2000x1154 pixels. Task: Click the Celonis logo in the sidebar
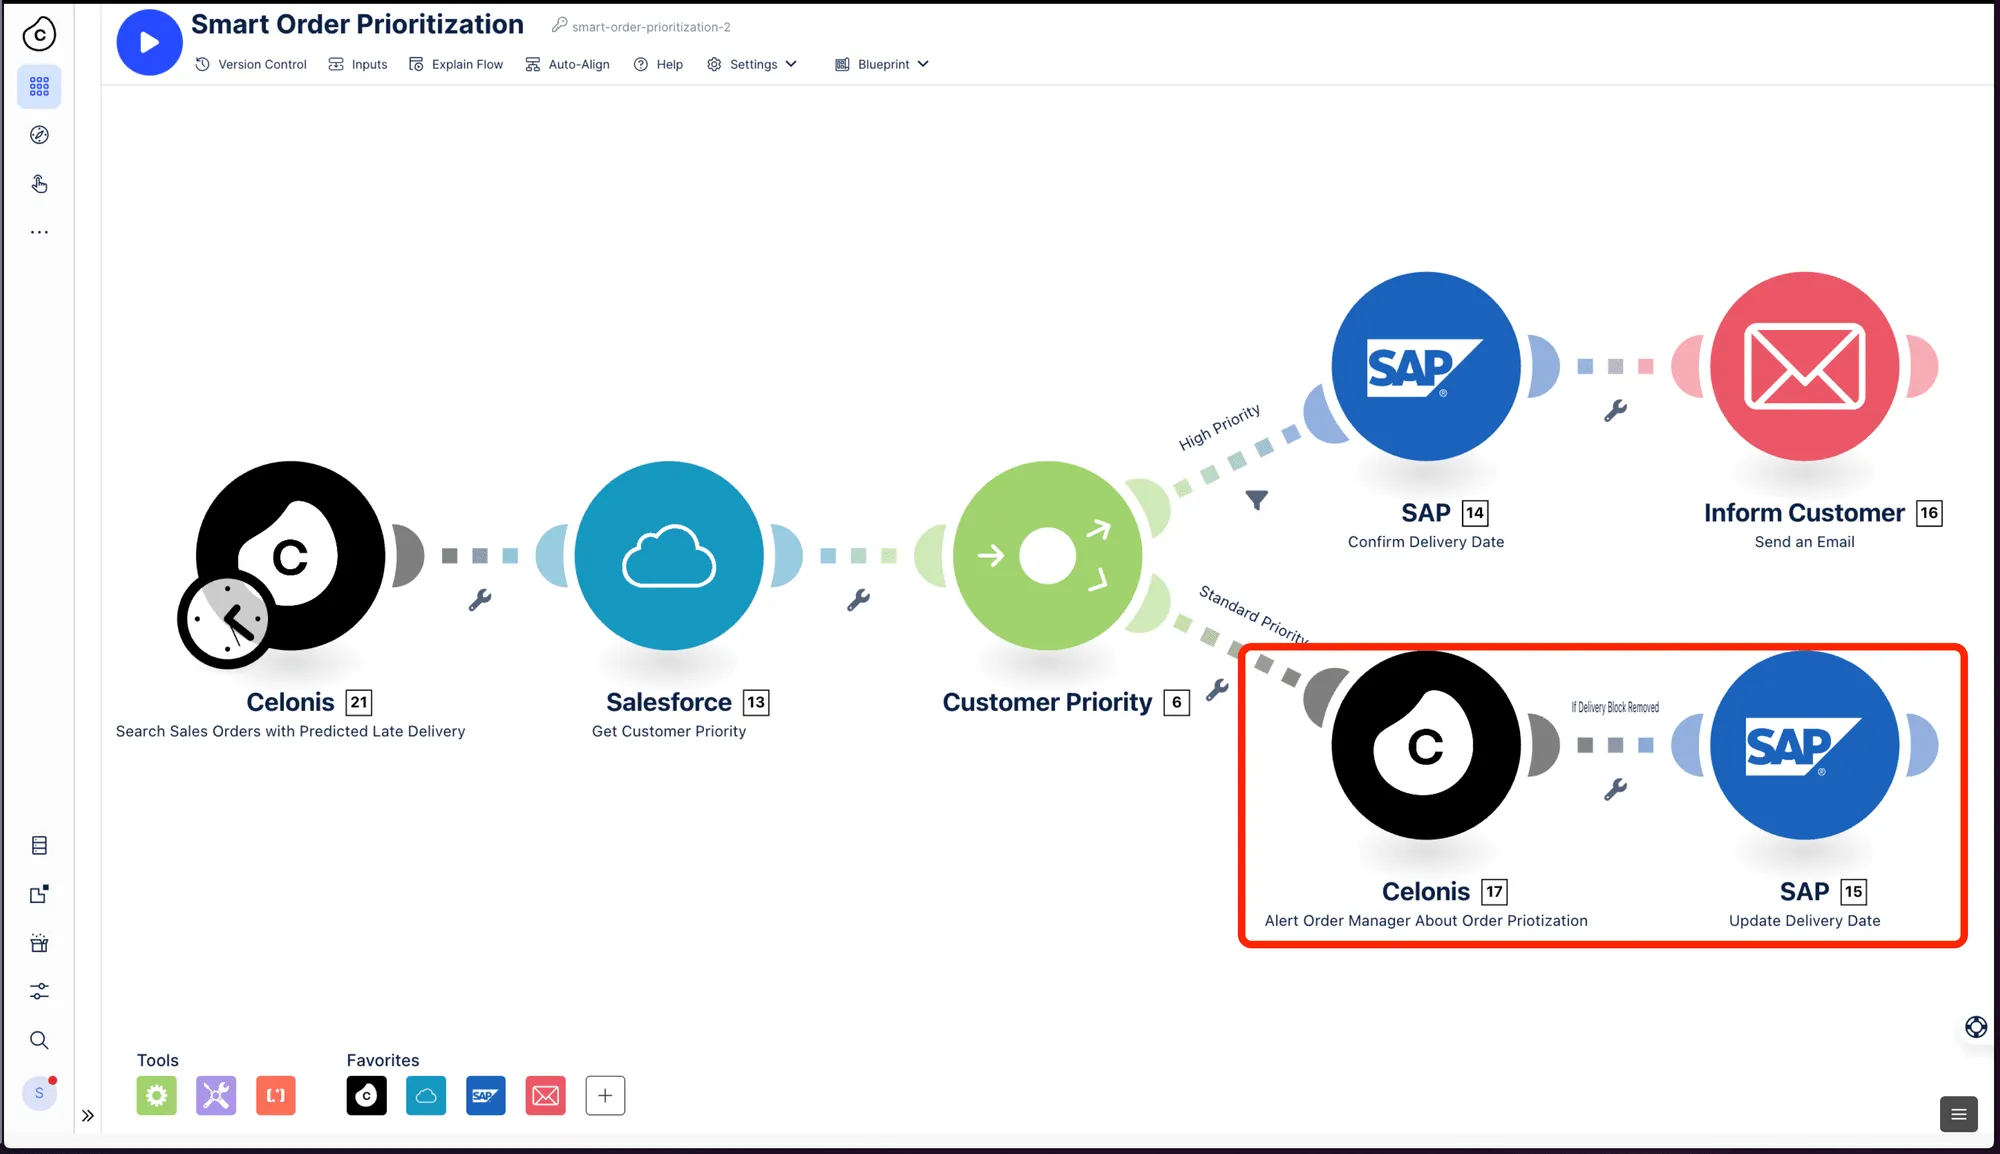39,34
